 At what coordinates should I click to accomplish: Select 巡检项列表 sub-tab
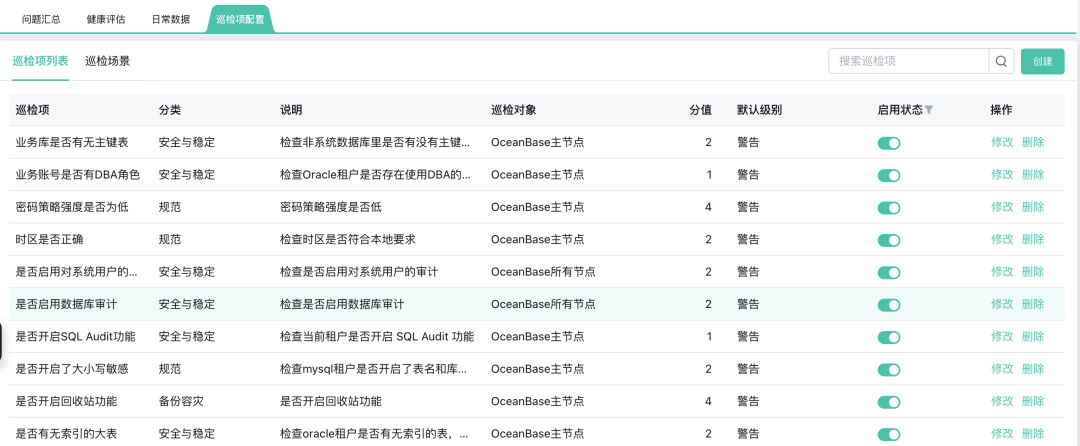pyautogui.click(x=41, y=61)
